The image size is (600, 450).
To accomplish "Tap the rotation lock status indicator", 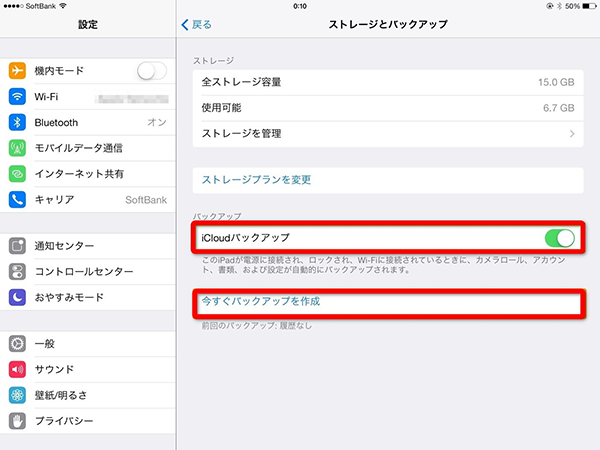I will [550, 6].
